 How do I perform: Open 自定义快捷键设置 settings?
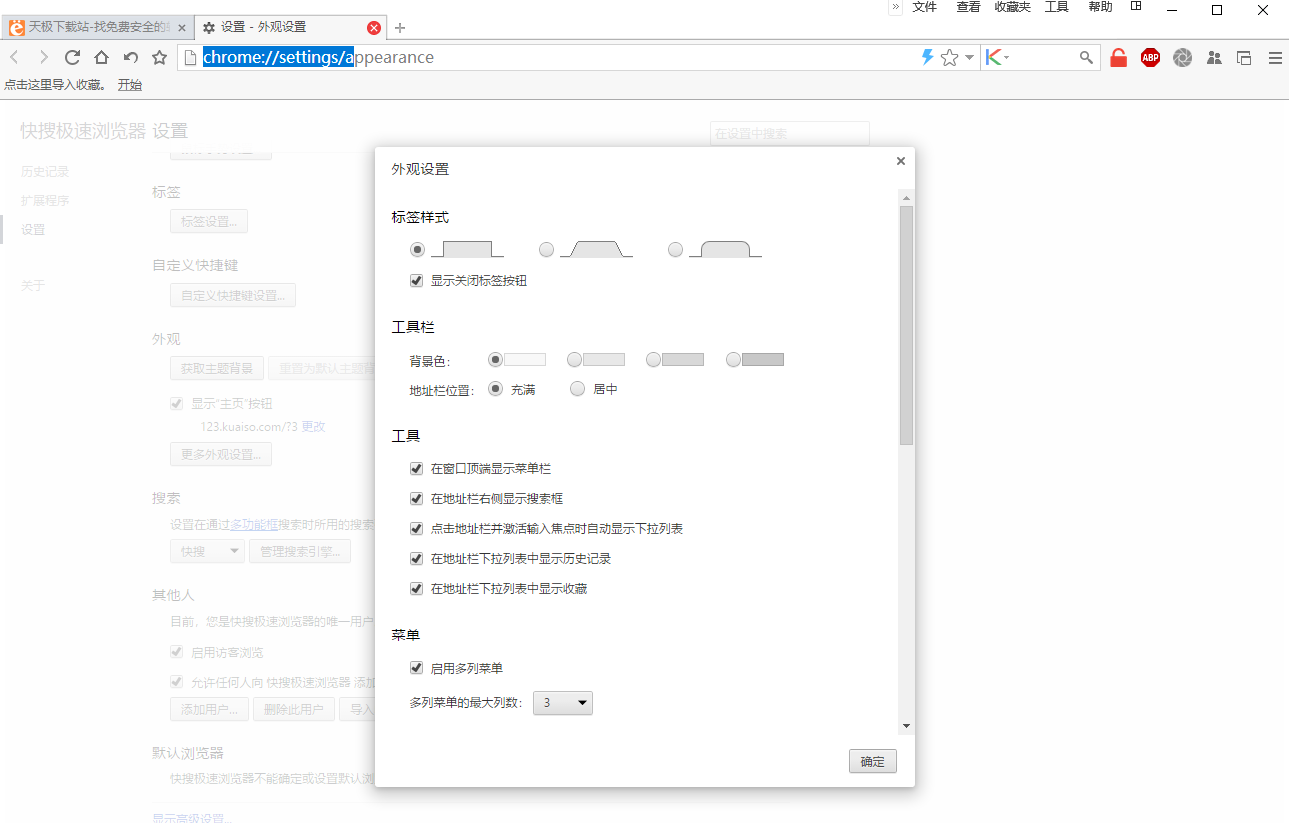[x=232, y=294]
